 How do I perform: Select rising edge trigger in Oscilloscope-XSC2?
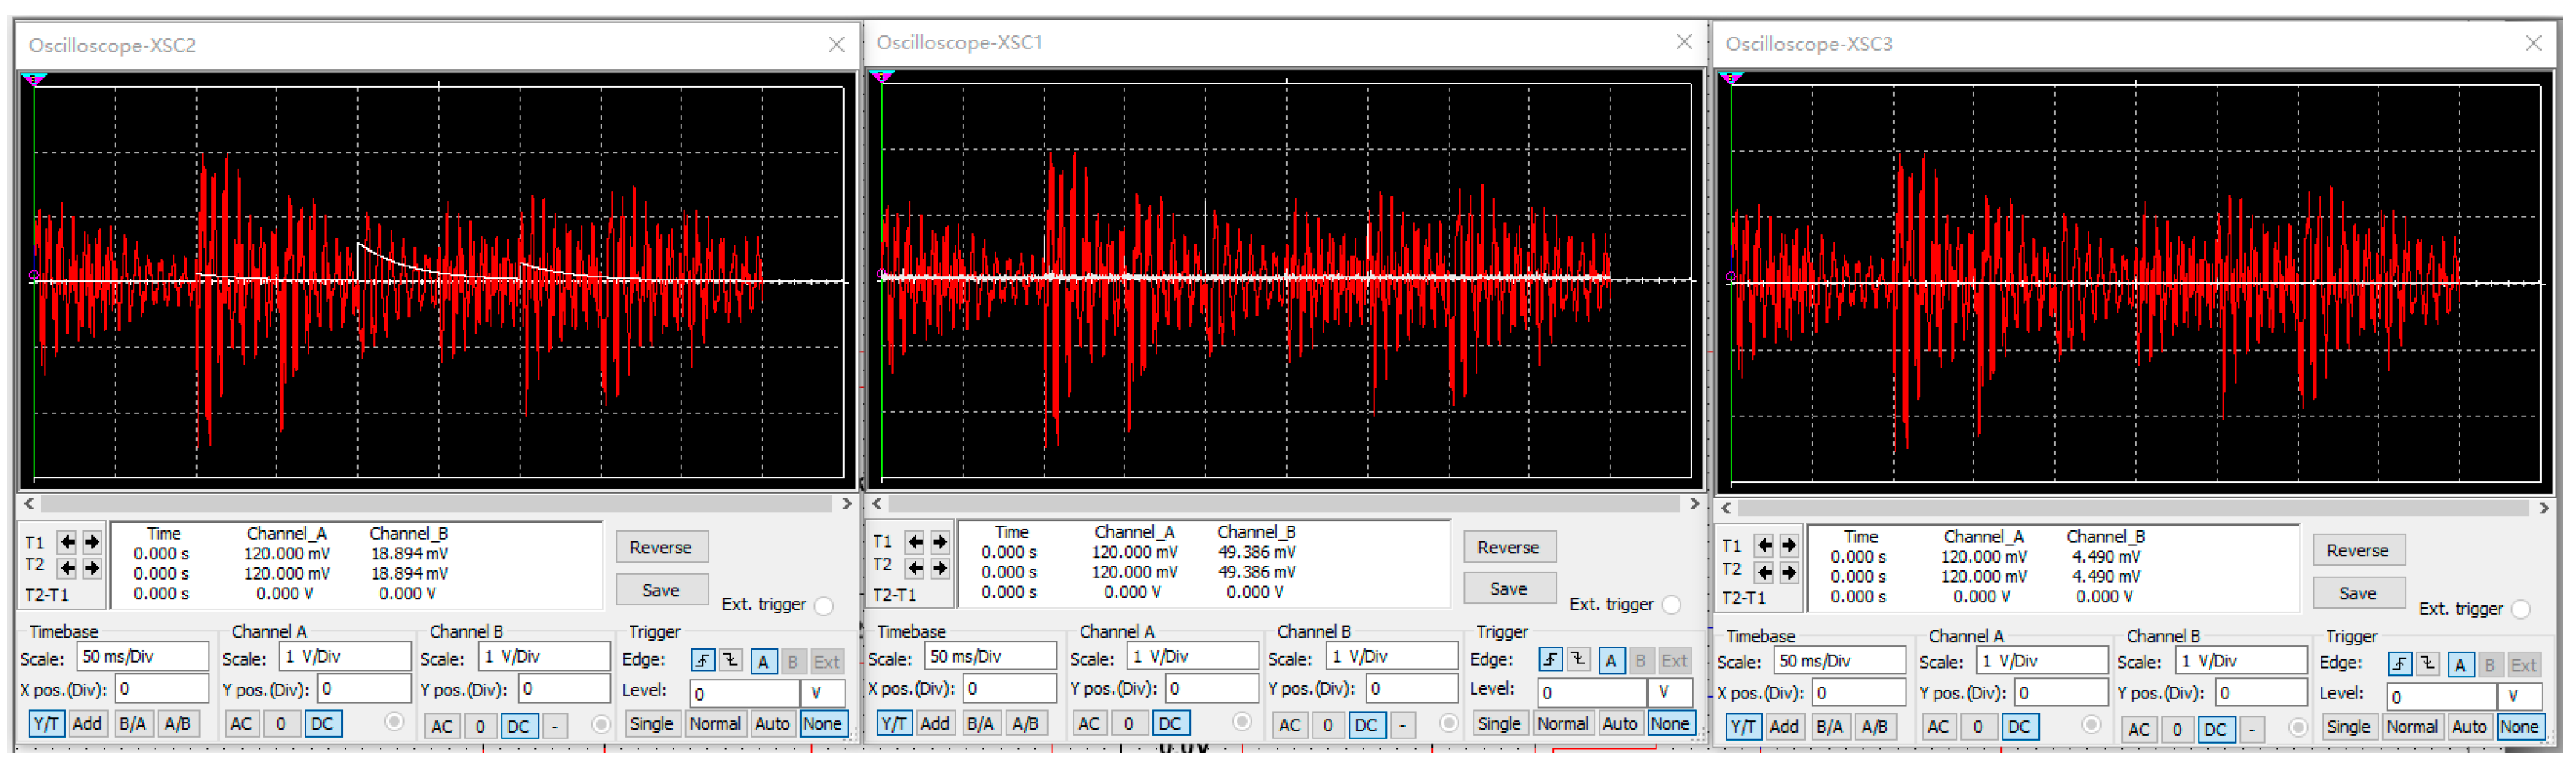[702, 661]
